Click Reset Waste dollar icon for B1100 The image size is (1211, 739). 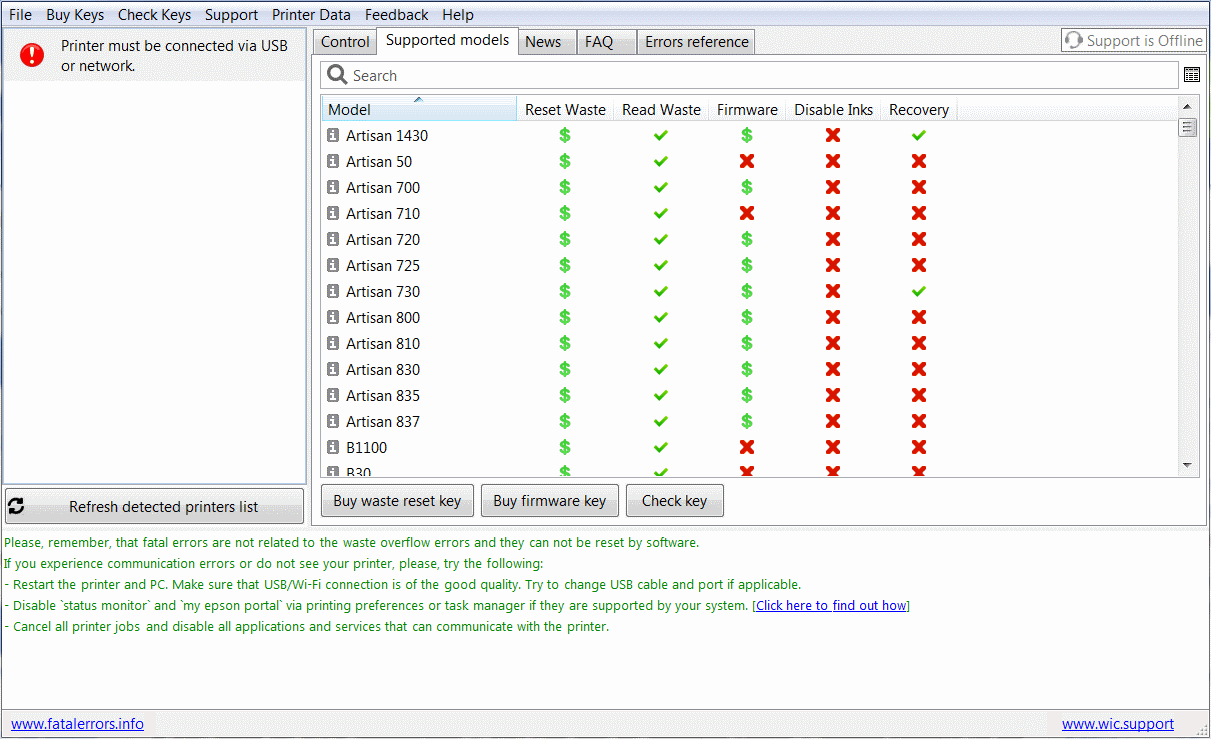(565, 447)
